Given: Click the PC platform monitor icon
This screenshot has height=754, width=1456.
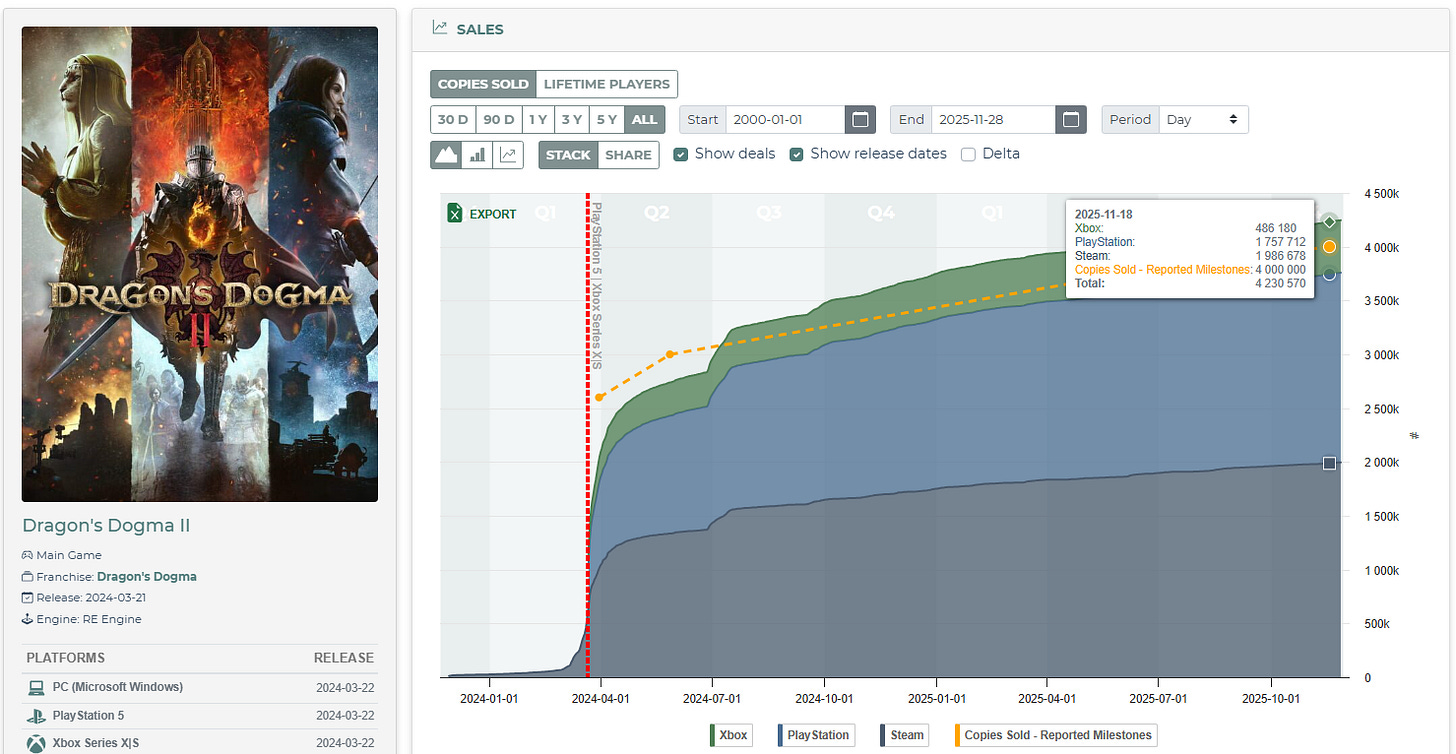Looking at the screenshot, I should click(36, 688).
